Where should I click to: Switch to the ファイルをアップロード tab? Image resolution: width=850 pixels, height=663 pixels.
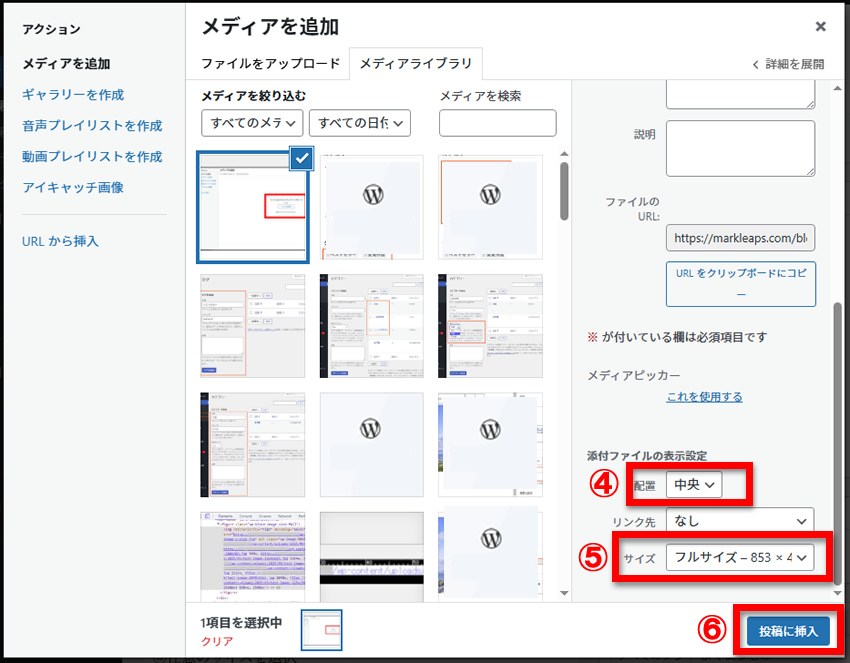[270, 63]
